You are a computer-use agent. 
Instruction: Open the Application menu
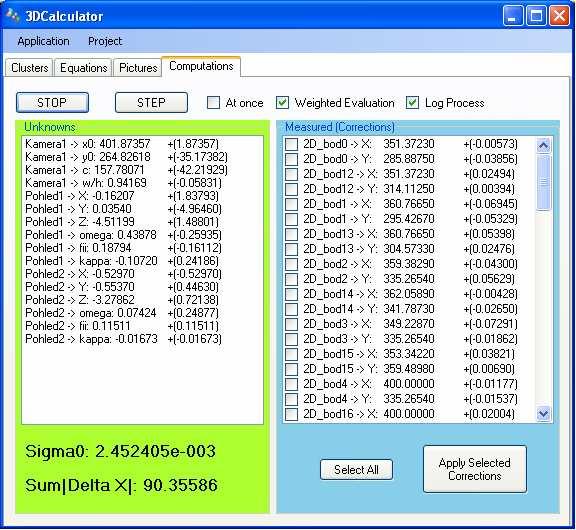click(43, 41)
